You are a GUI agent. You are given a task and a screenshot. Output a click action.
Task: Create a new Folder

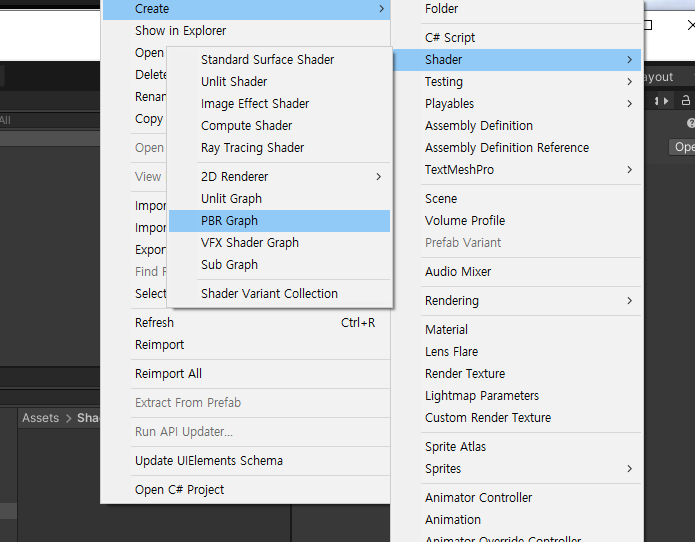pyautogui.click(x=517, y=9)
